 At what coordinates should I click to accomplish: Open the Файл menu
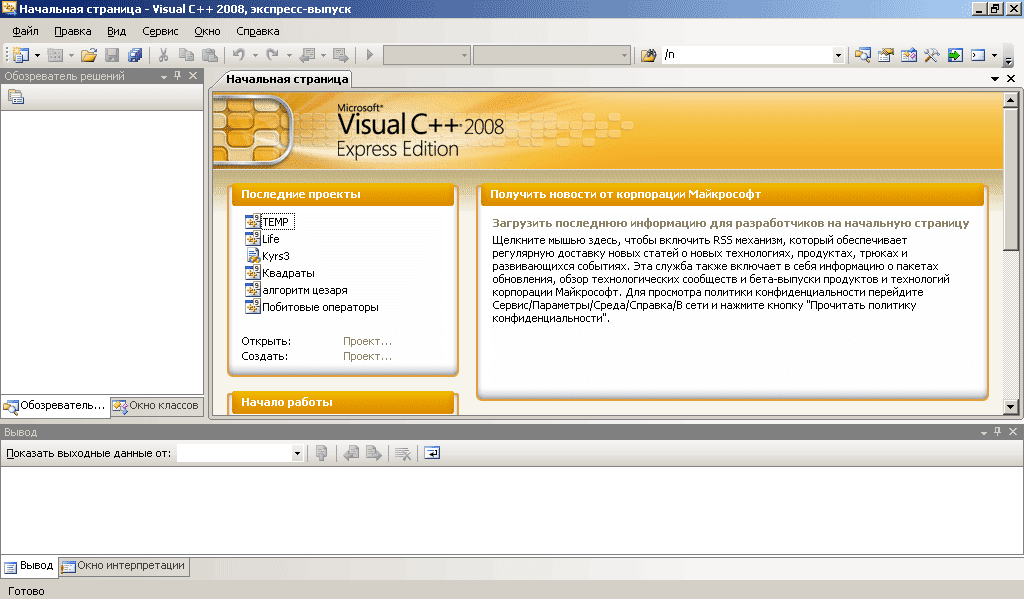pos(25,31)
